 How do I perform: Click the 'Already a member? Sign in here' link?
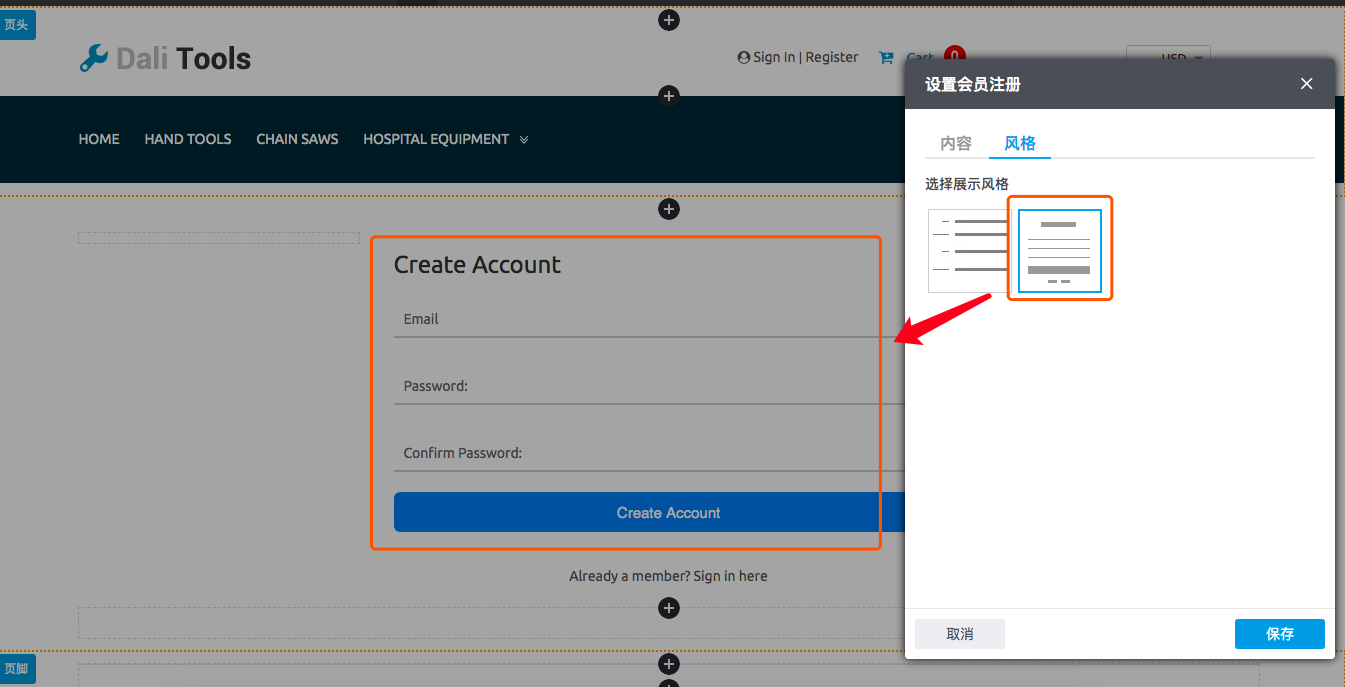tap(668, 576)
